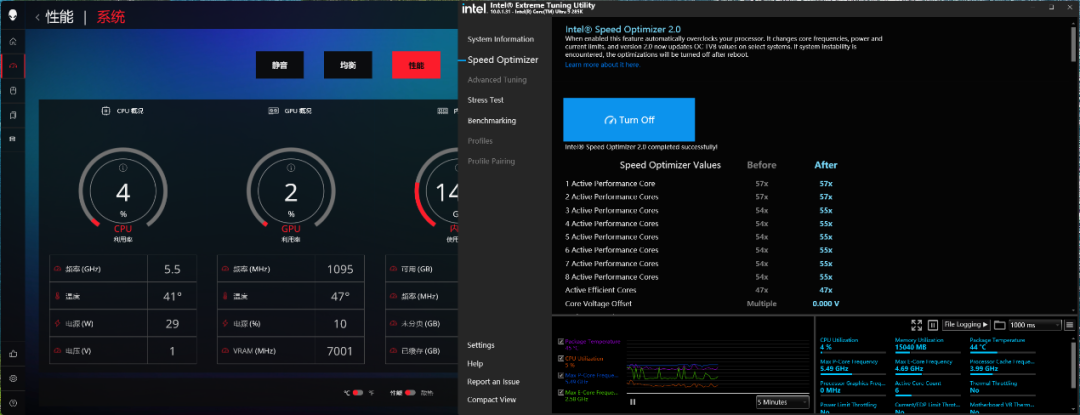Click the Alienware alien head logo
Viewport: 1080px width, 415px height.
coord(12,17)
